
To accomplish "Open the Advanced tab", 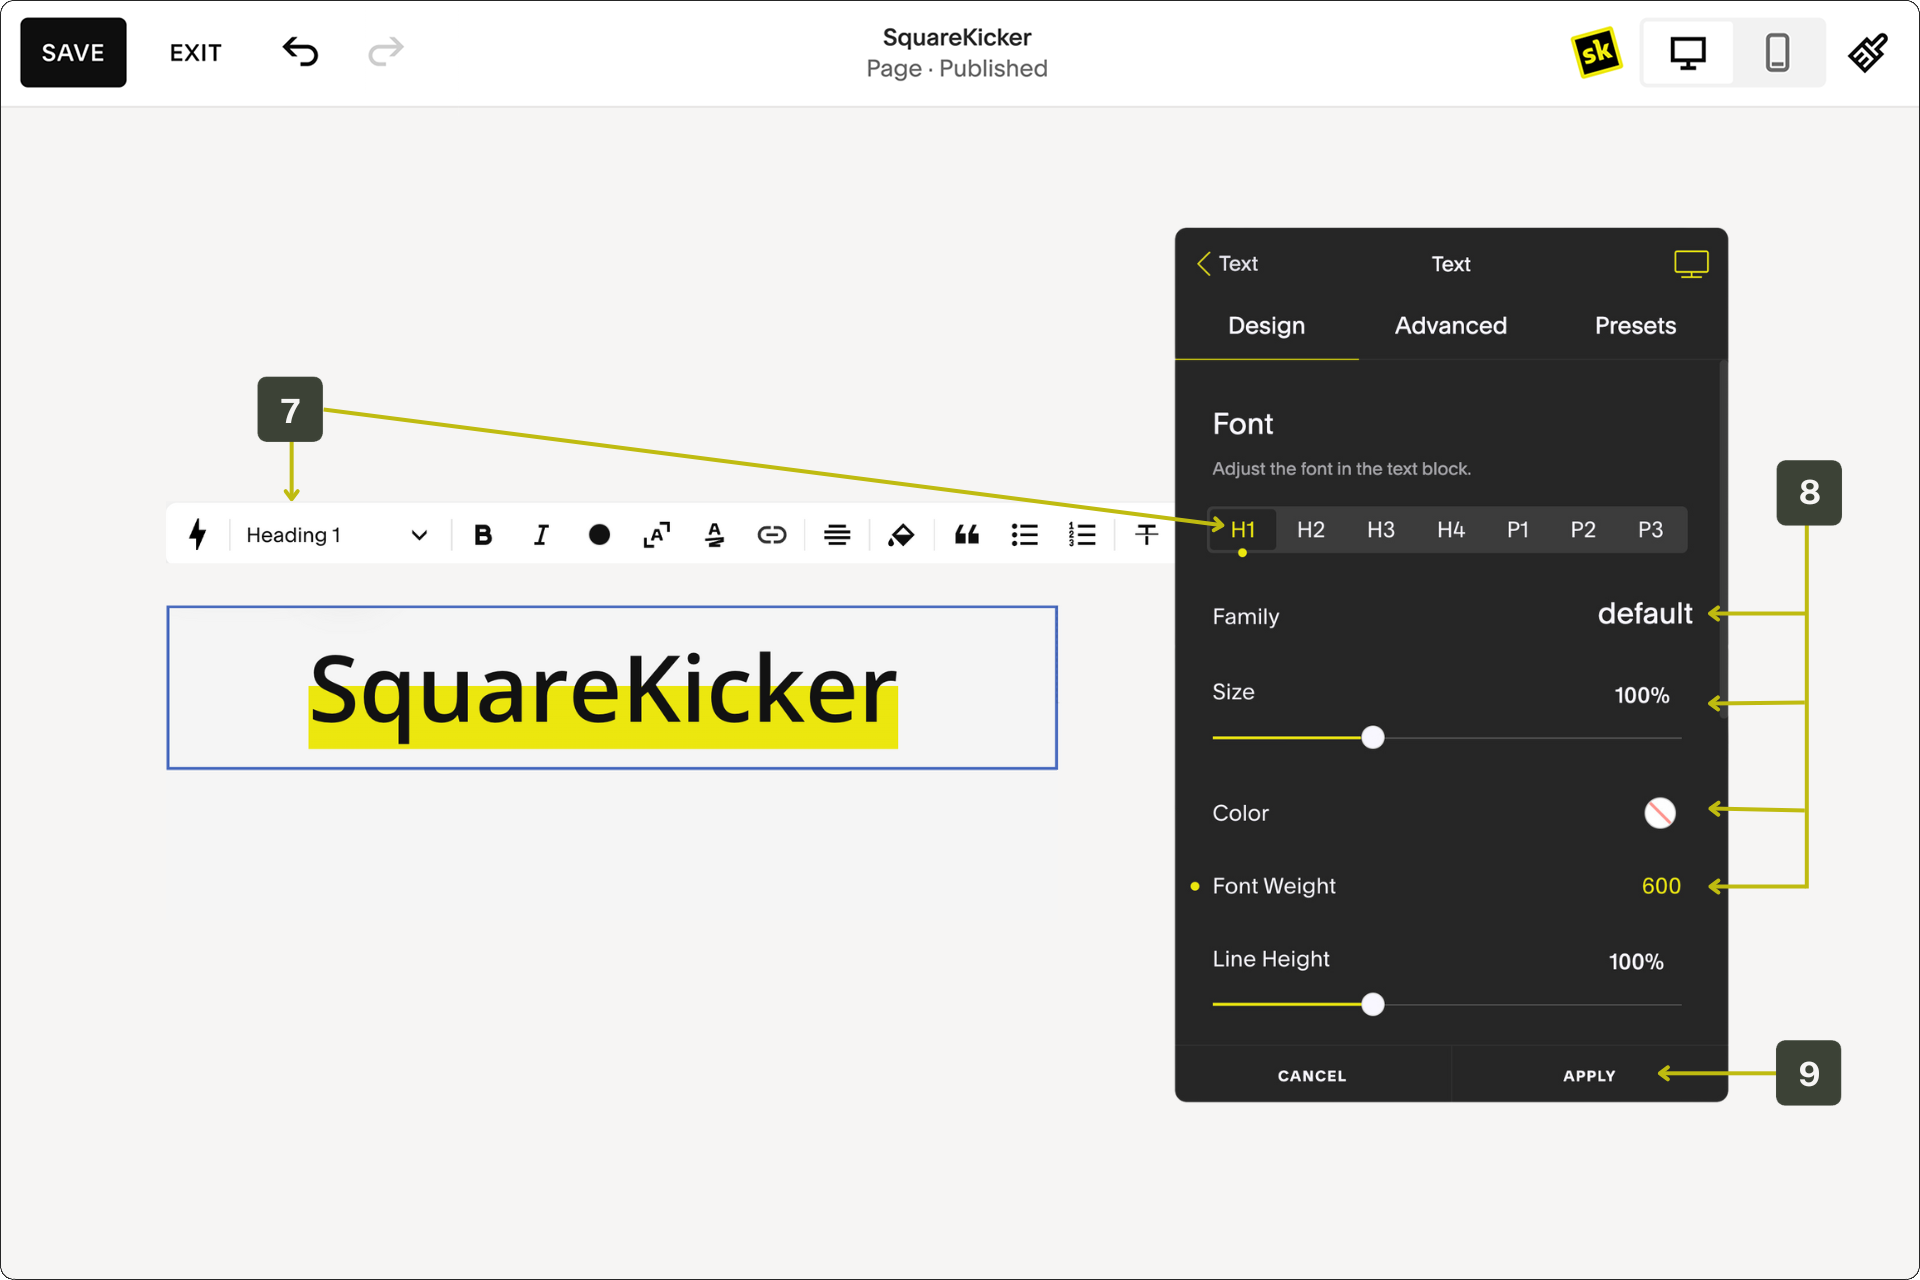I will pos(1450,326).
